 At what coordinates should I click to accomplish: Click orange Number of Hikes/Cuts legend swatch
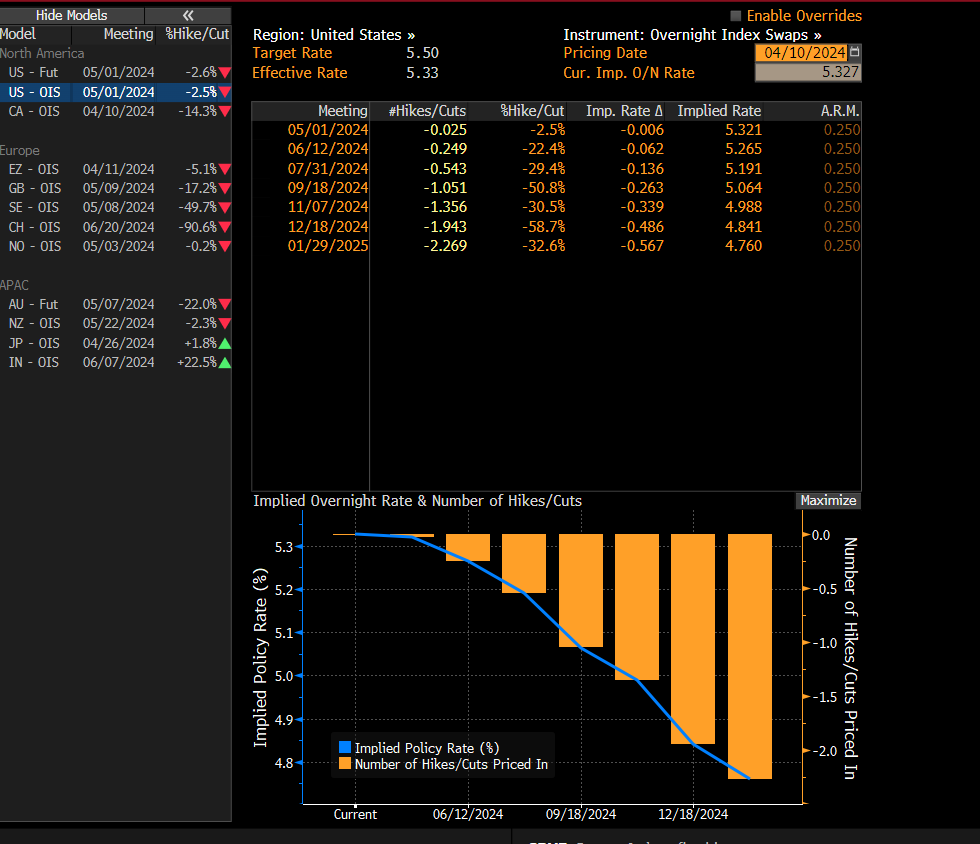pos(344,763)
